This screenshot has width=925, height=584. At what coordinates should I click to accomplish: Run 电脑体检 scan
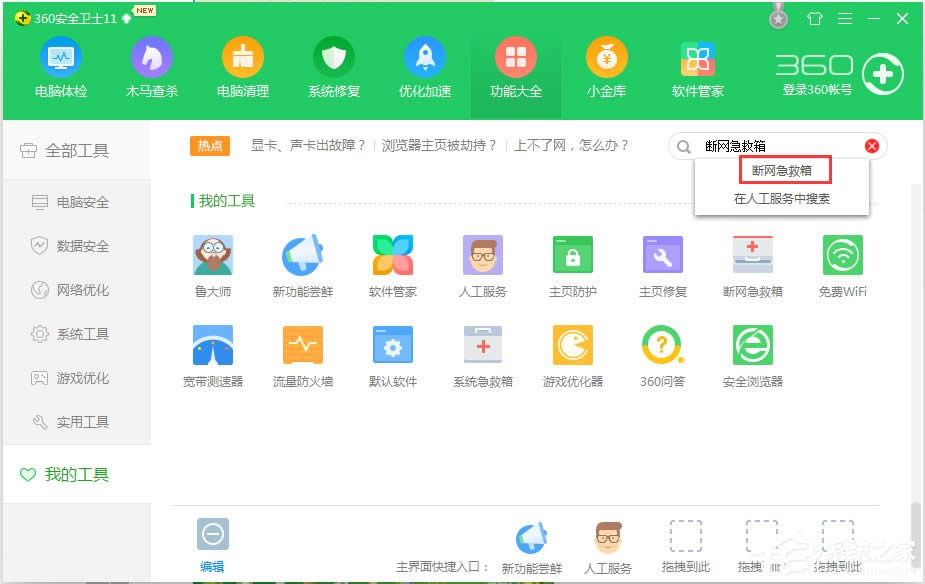tap(61, 65)
